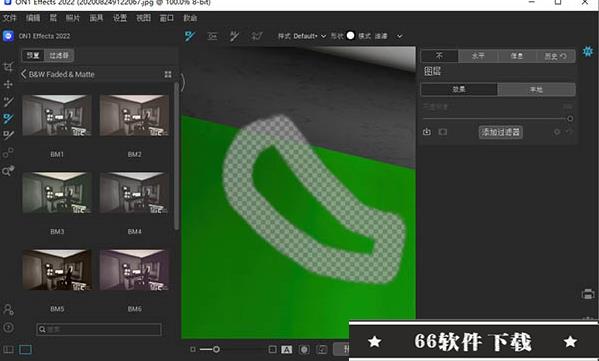Screen dimensions: 599x361
Task: Click the opacity slider handle in right panel
Action: [x=570, y=118]
